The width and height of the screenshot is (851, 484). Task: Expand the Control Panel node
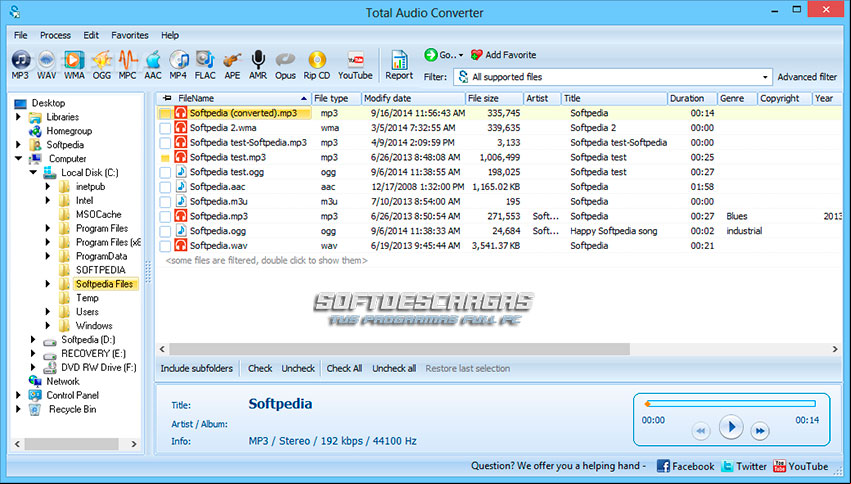pos(19,395)
